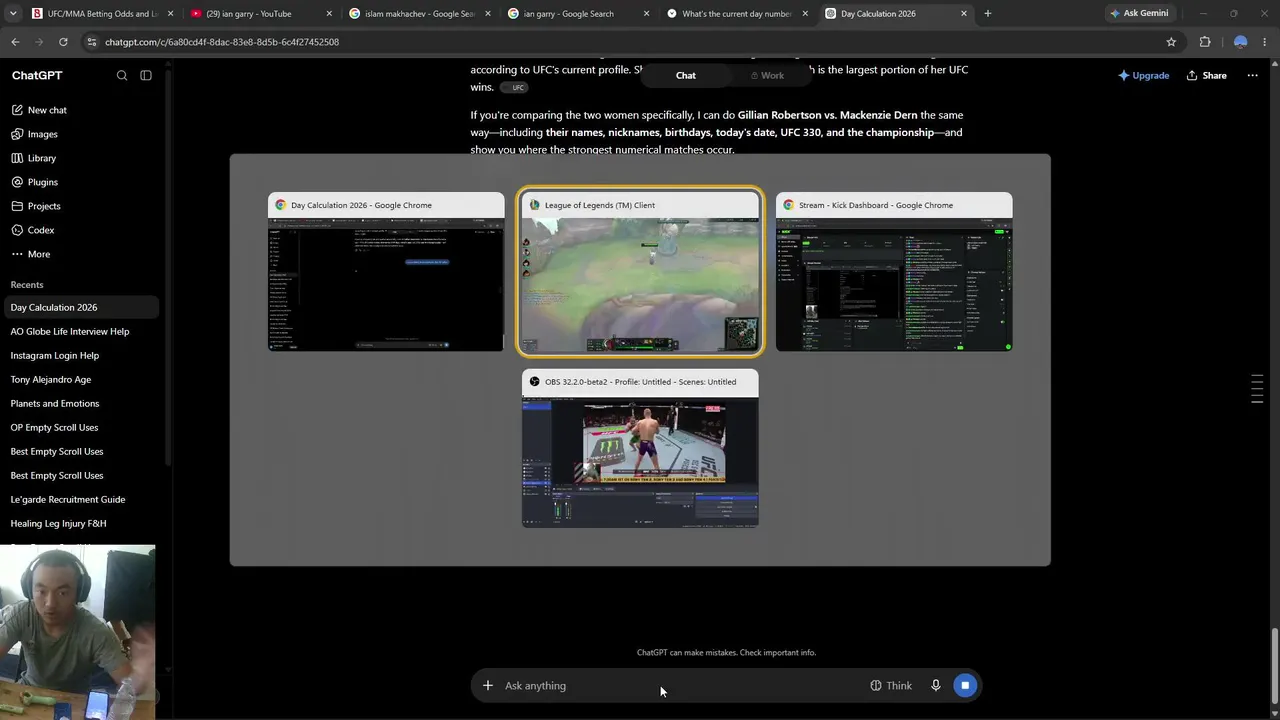Open ChatGPT search chats icon
This screenshot has height=720, width=1280.
pyautogui.click(x=122, y=75)
